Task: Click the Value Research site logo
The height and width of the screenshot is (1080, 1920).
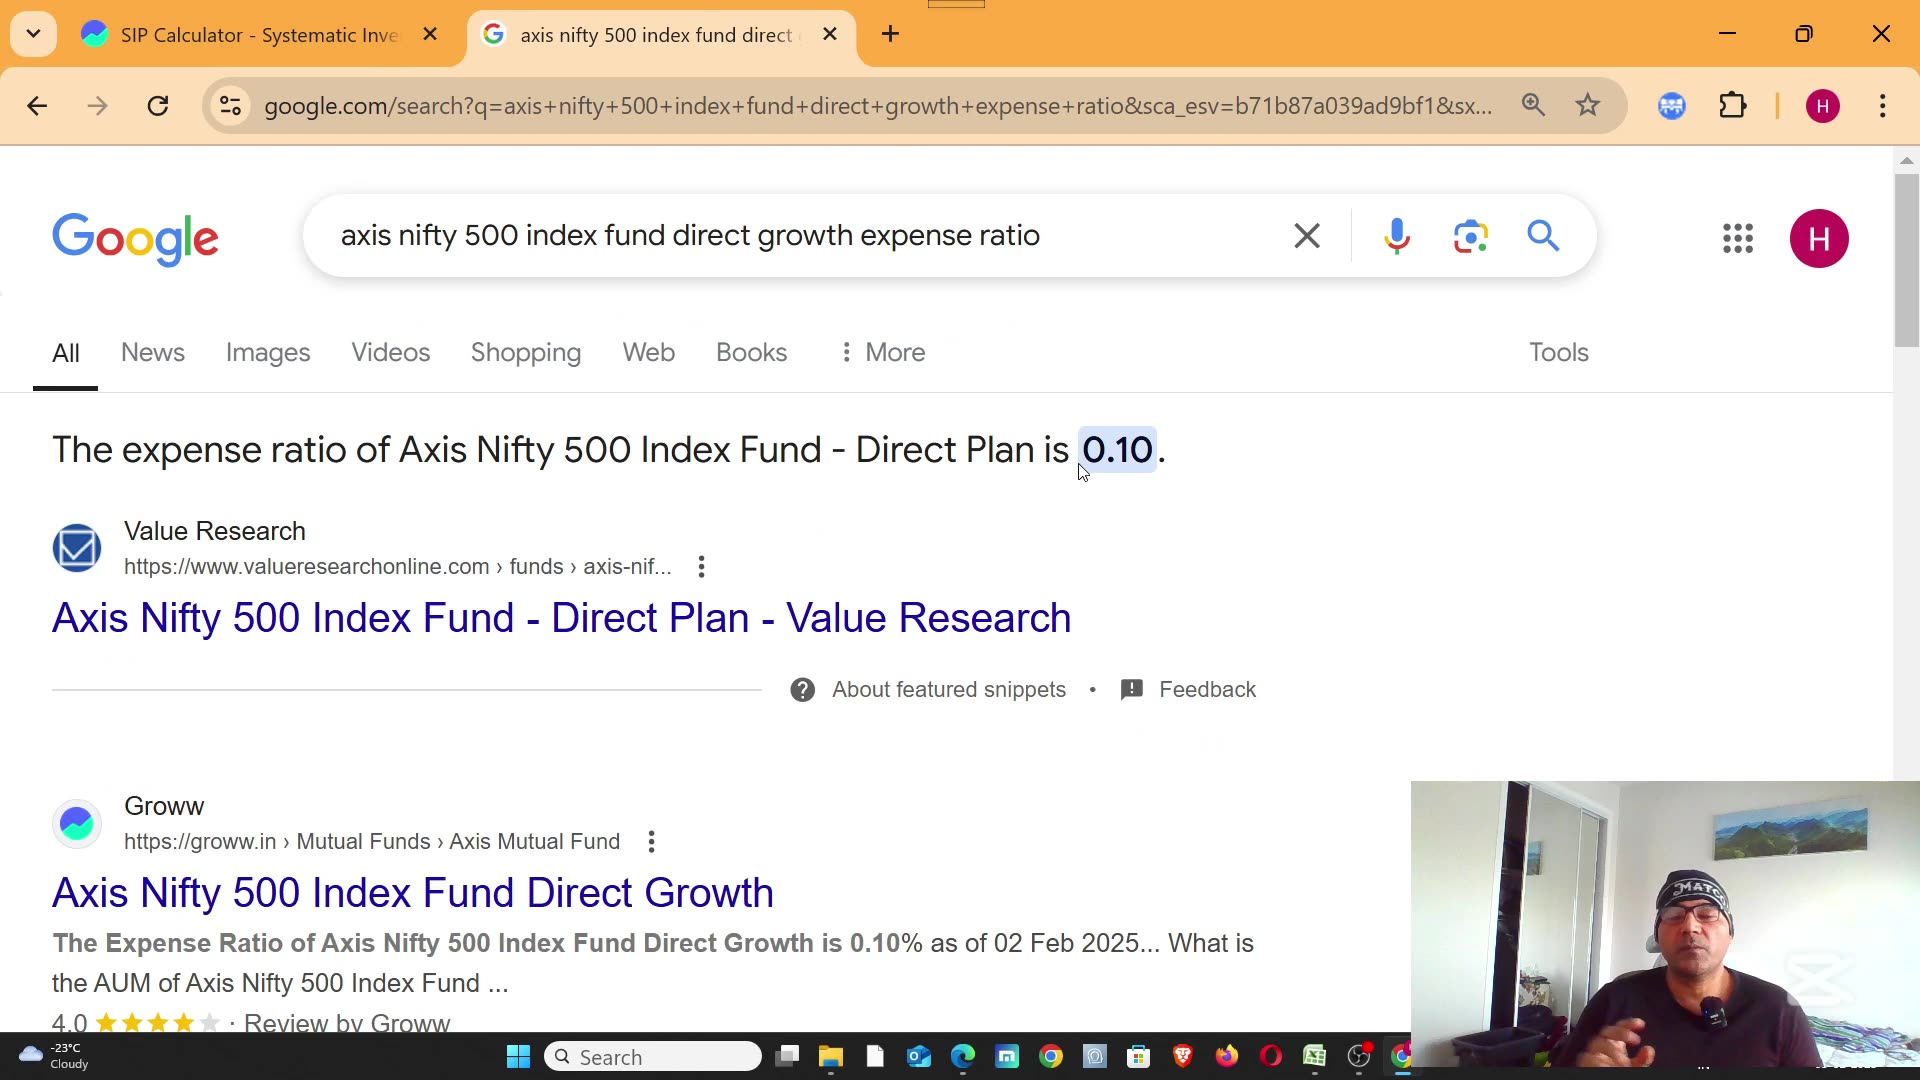Action: click(77, 548)
